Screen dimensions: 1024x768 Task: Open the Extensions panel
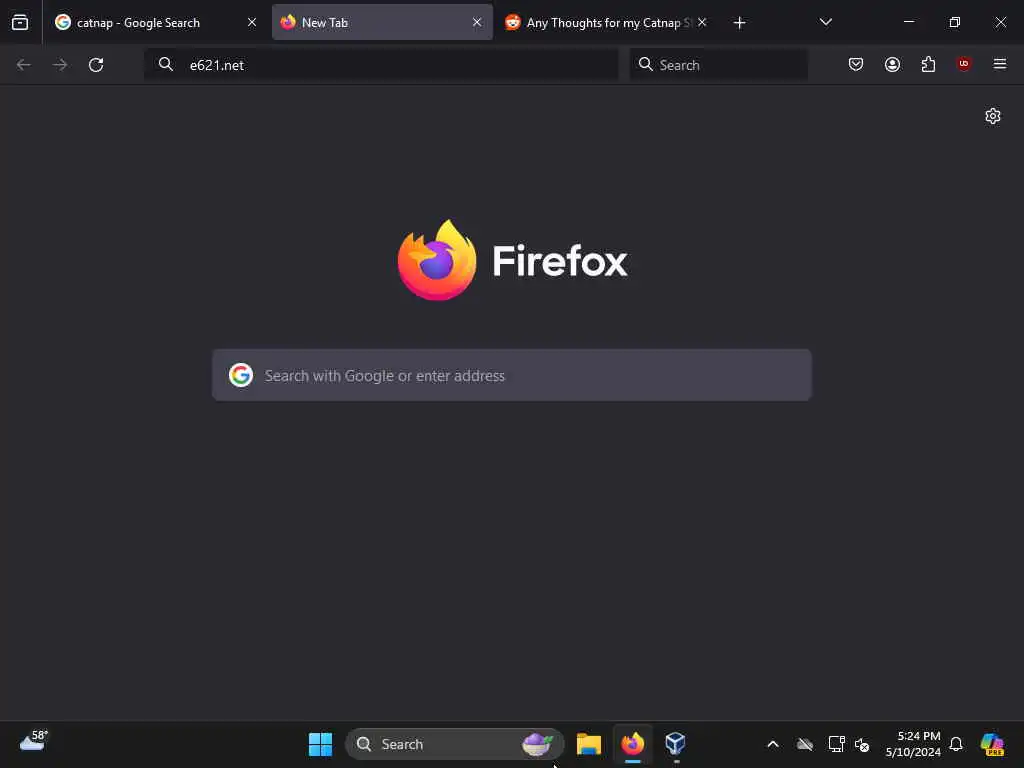tap(928, 64)
